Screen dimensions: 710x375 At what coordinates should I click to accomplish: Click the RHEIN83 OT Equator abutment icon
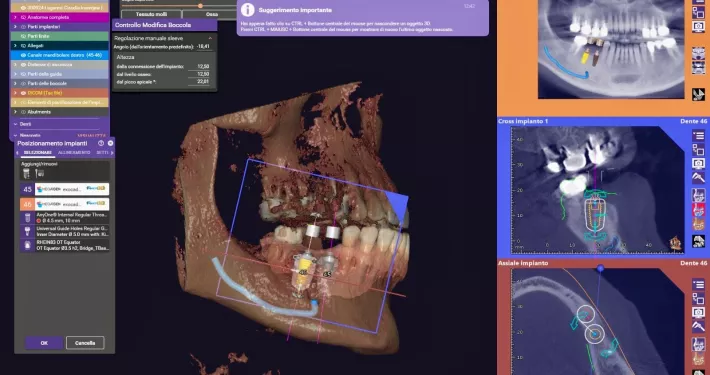pyautogui.click(x=27, y=245)
